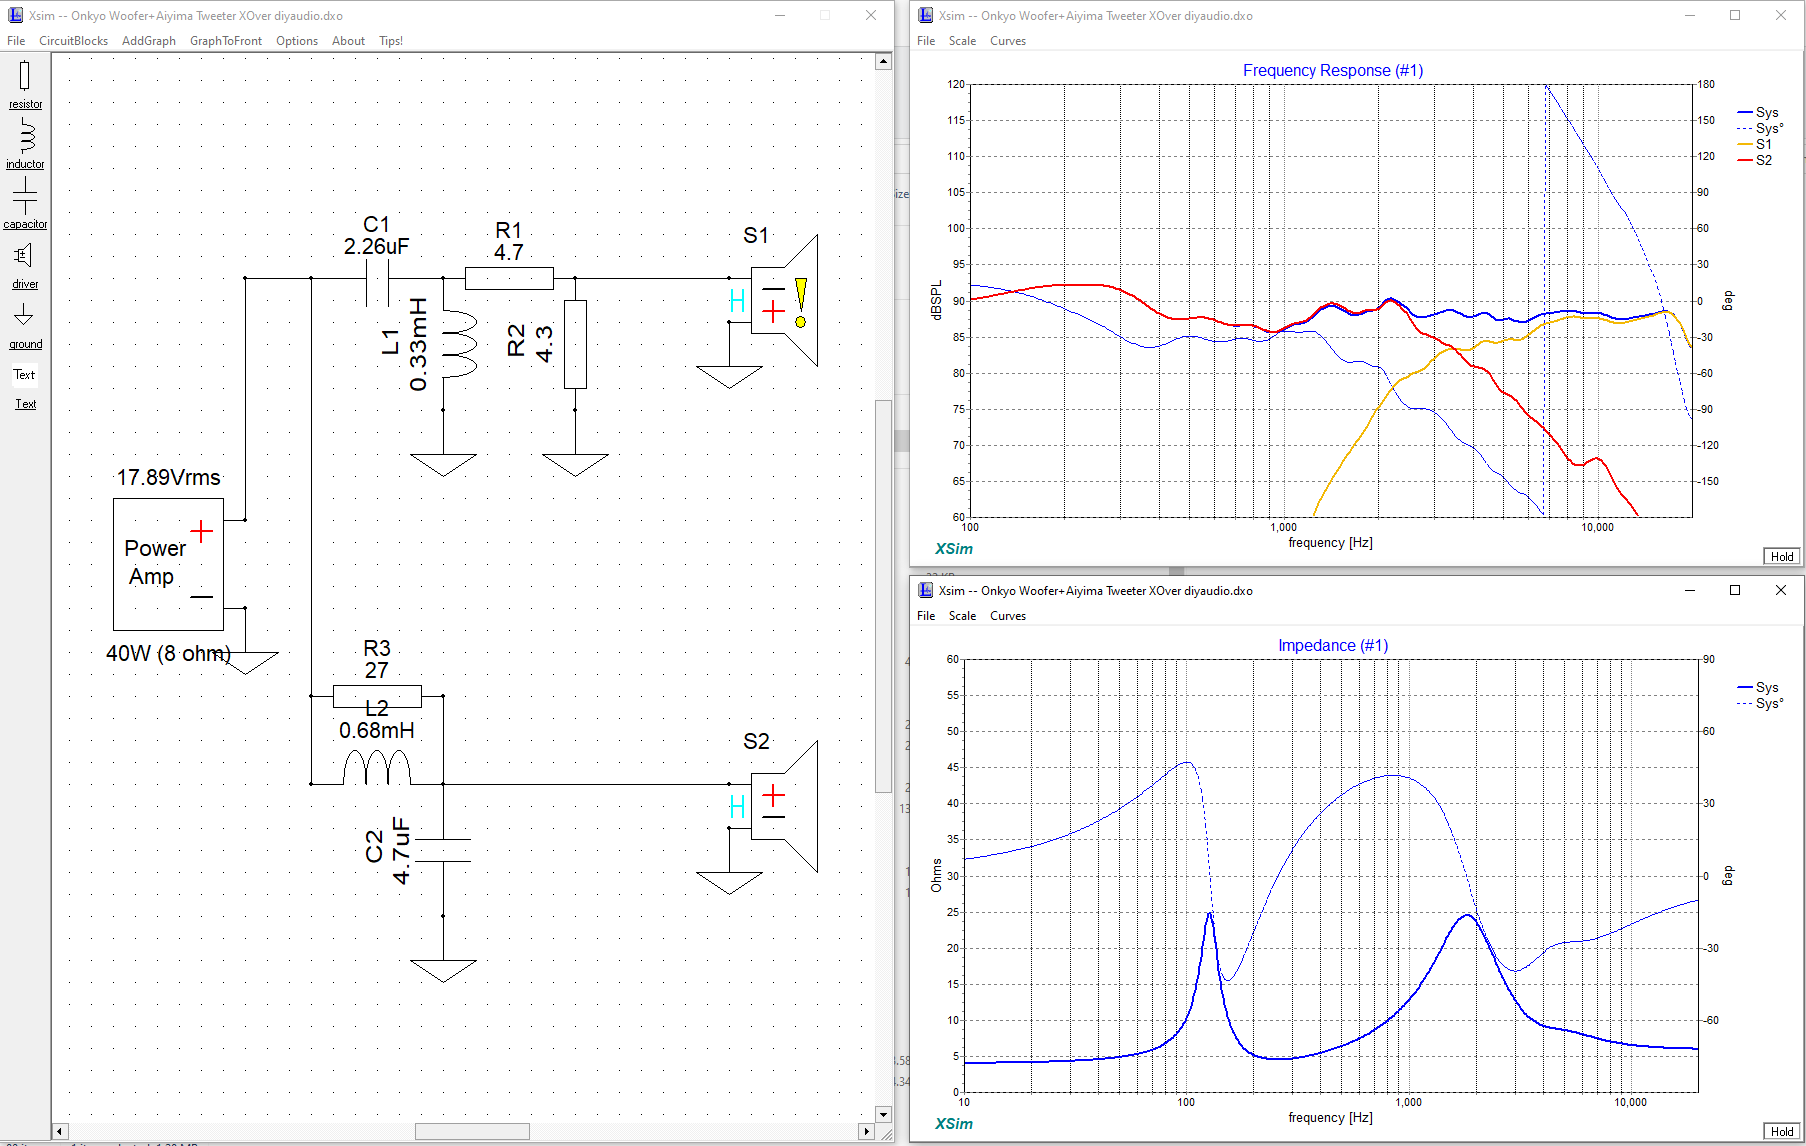Open the Tips! menu
The image size is (1806, 1146).
(391, 41)
